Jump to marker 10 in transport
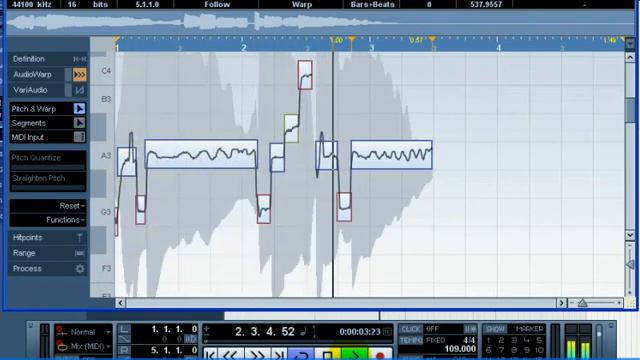 pyautogui.click(x=539, y=350)
